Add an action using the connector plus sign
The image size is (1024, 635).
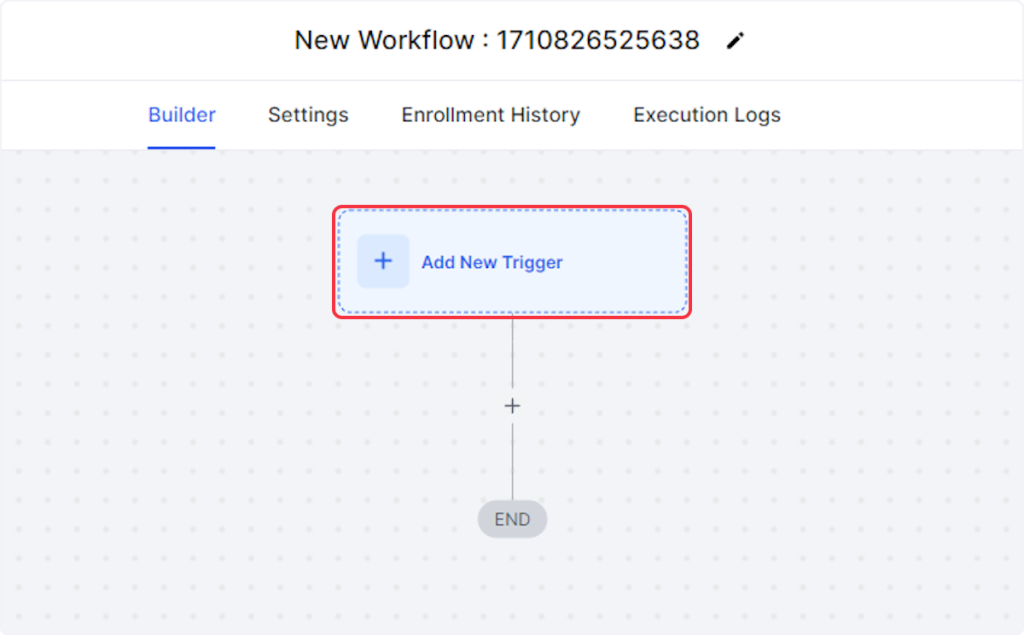[x=512, y=406]
